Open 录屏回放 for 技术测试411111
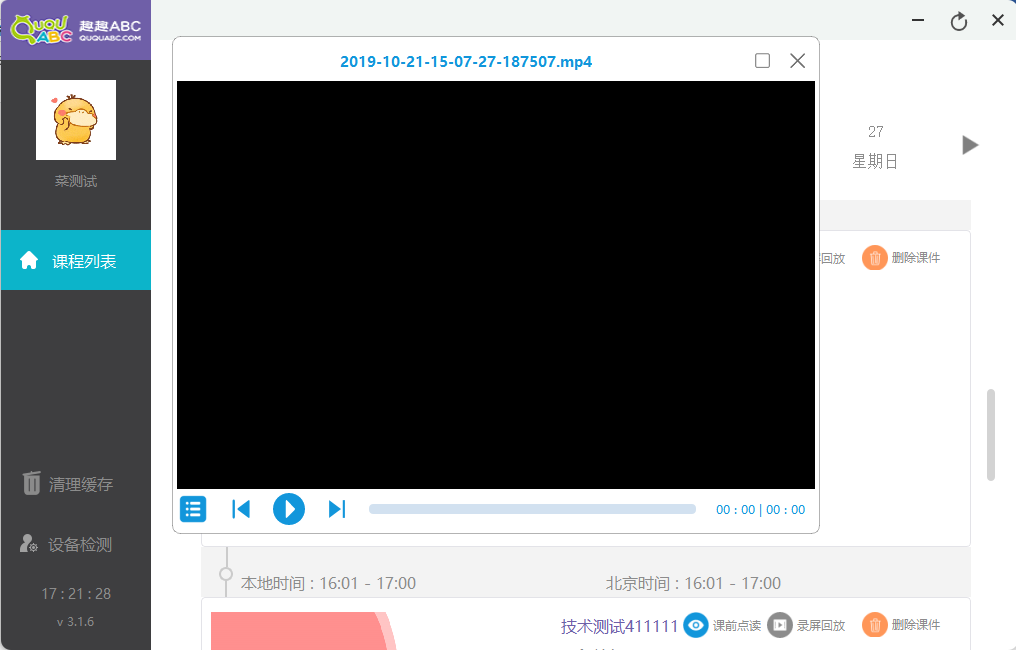This screenshot has width=1016, height=650. click(x=780, y=625)
